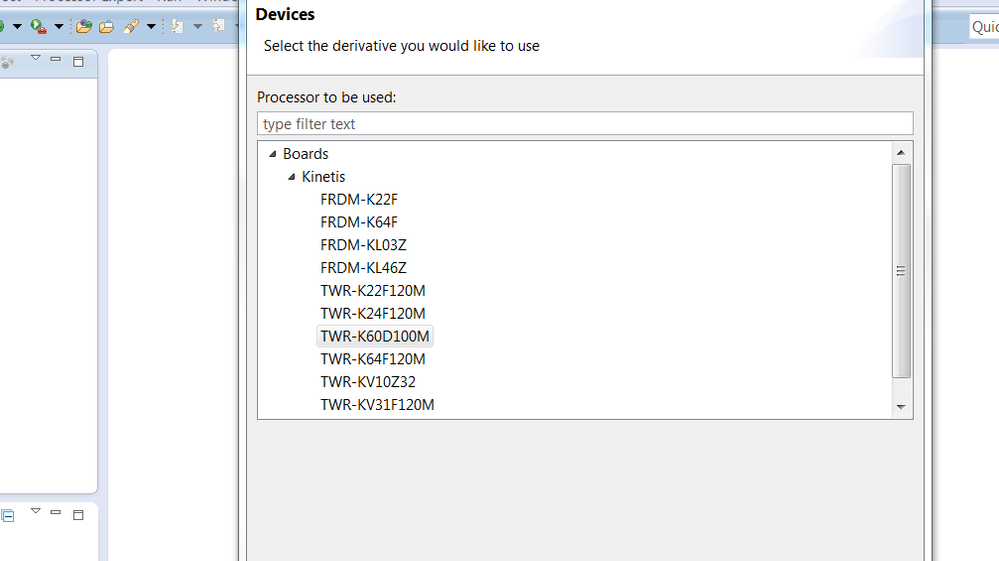
Task: Click the Collapse All icon in bottom-left panel
Action: tap(8, 516)
